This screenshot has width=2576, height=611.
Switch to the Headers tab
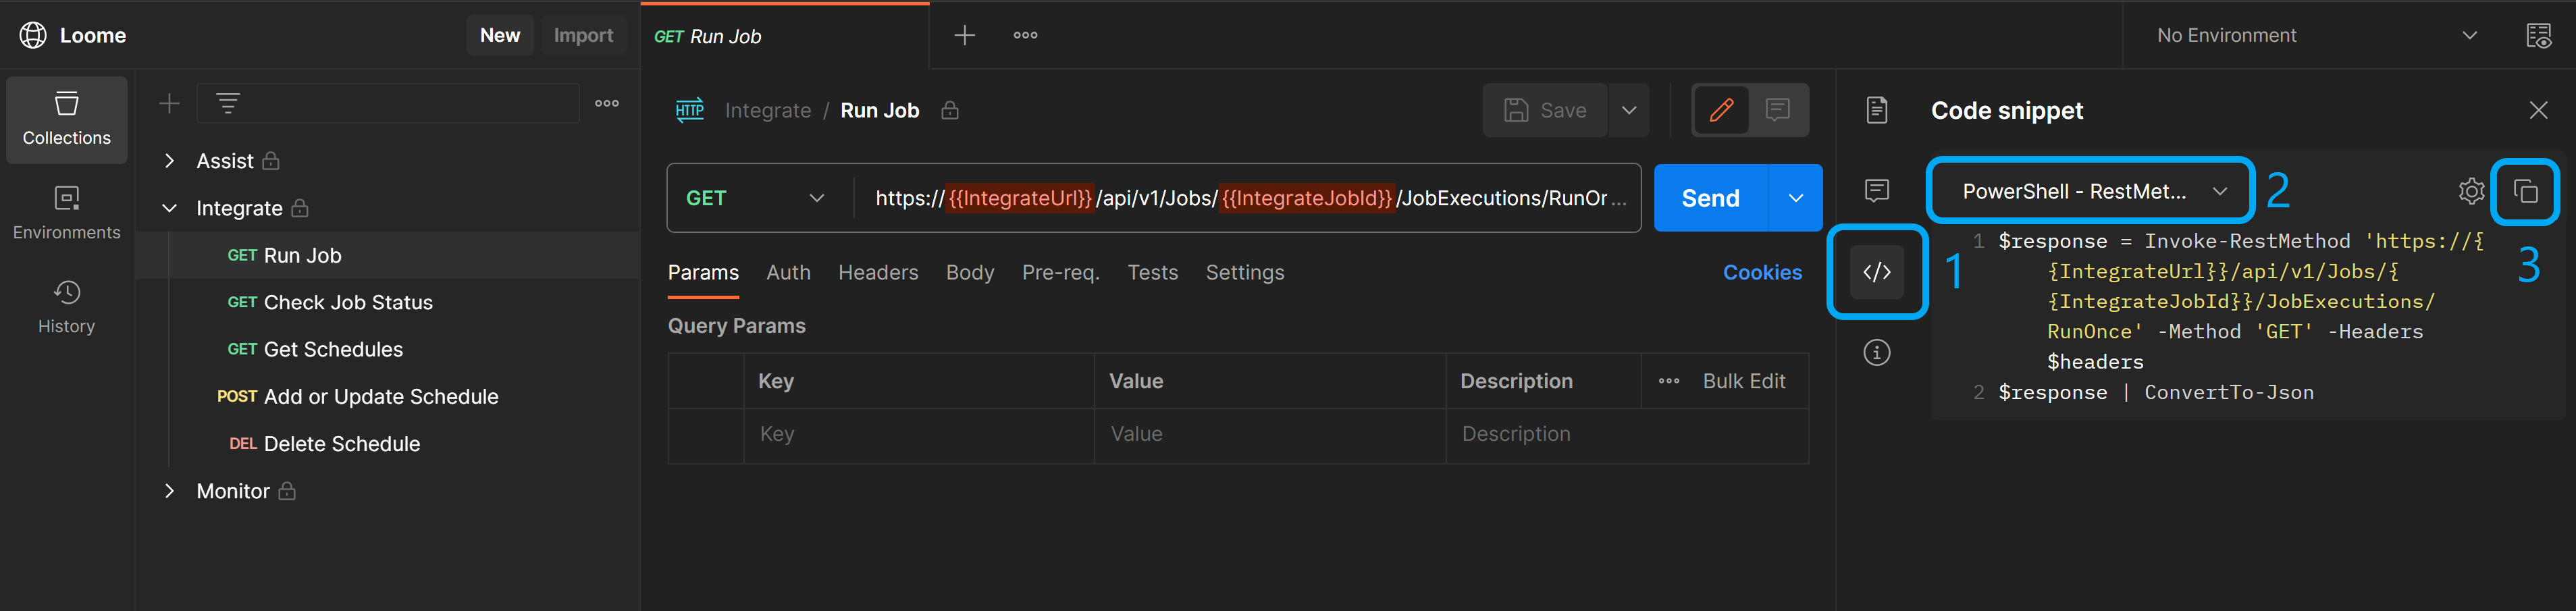[x=878, y=272]
